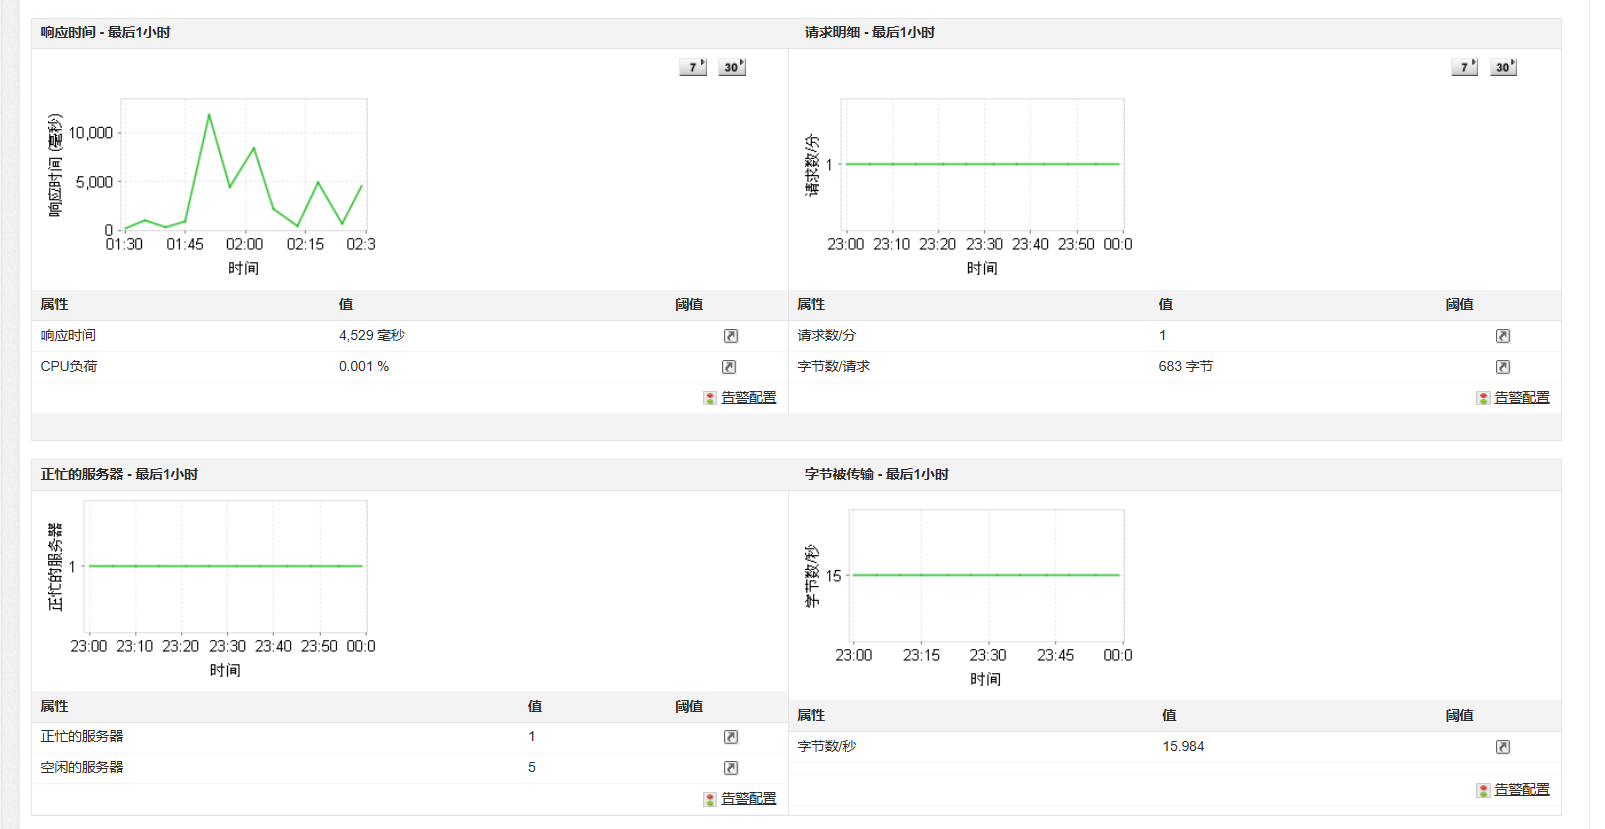Click threshold icon in 正忙的服务器 row
This screenshot has width=1605, height=829.
pos(731,737)
